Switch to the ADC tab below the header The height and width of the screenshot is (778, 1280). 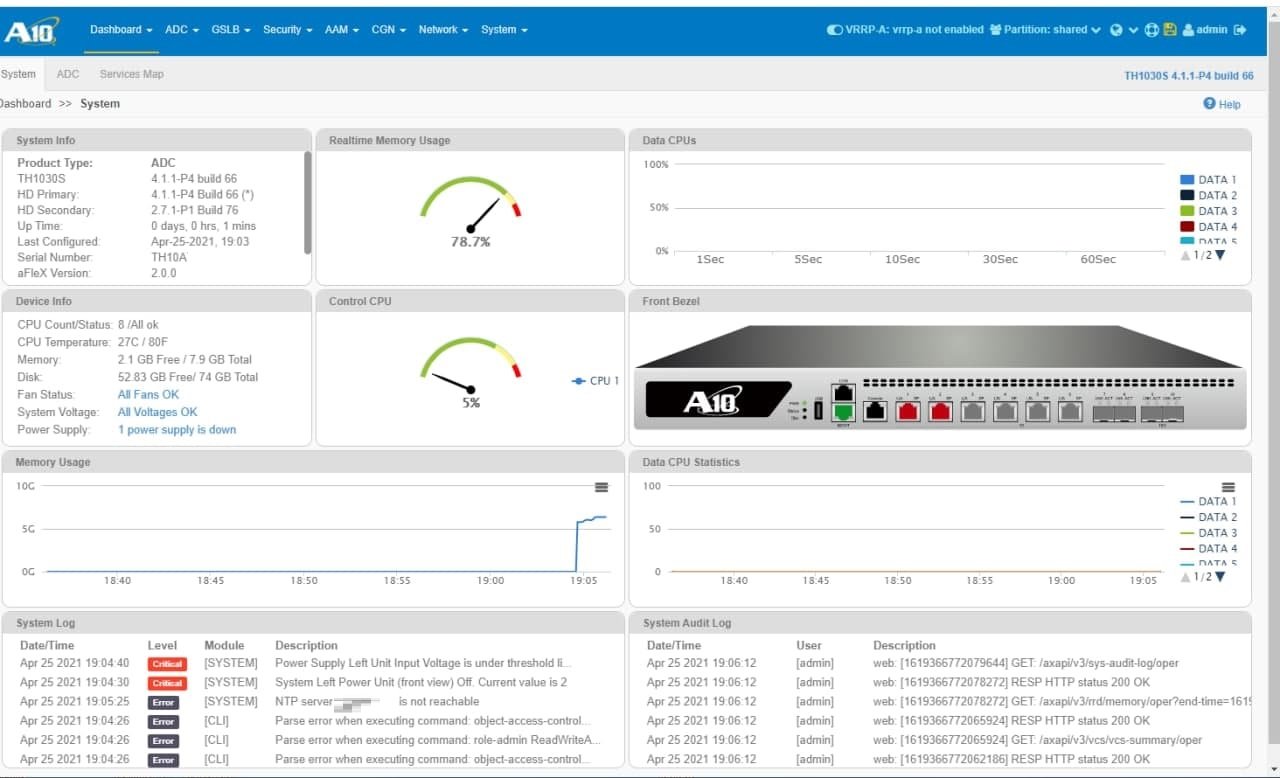click(x=68, y=74)
